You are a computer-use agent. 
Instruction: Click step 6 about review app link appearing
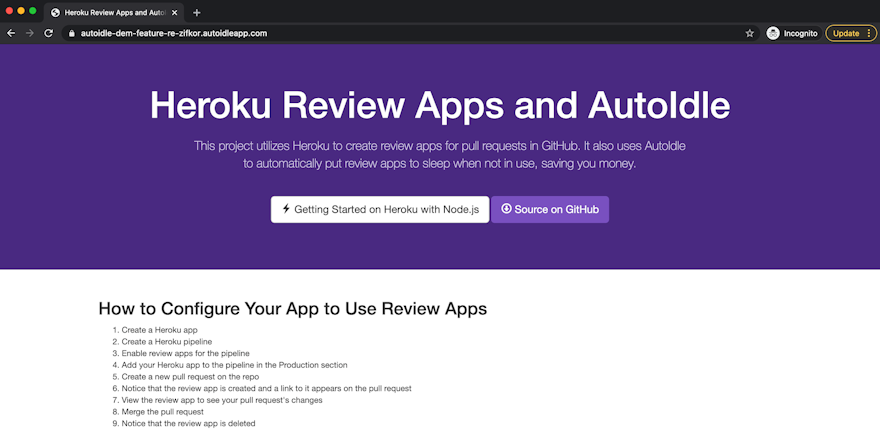pyautogui.click(x=267, y=388)
